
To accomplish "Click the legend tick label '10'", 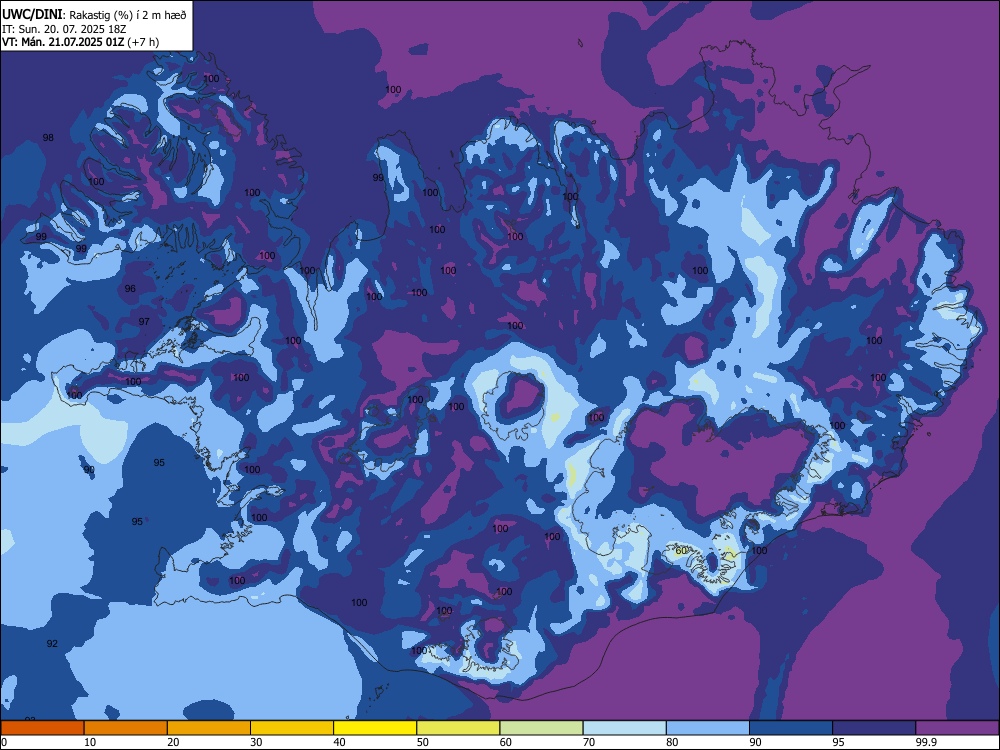I will point(90,742).
